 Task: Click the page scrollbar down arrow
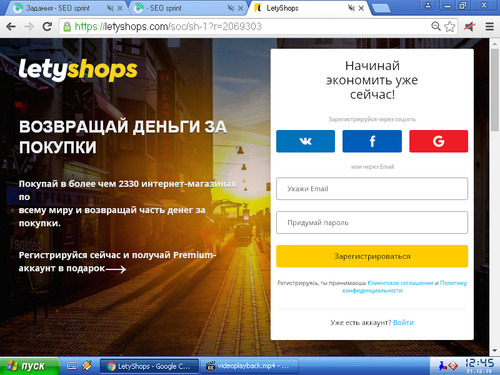494,351
